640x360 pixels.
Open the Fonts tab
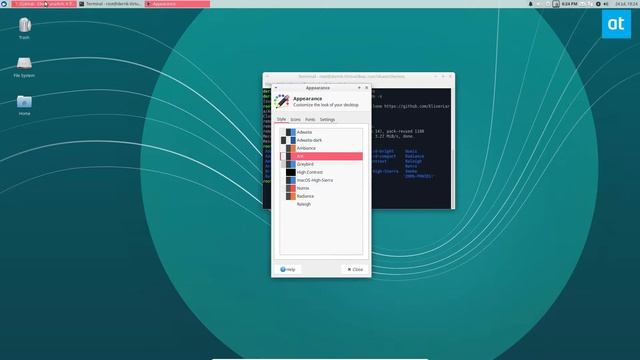pyautogui.click(x=310, y=120)
